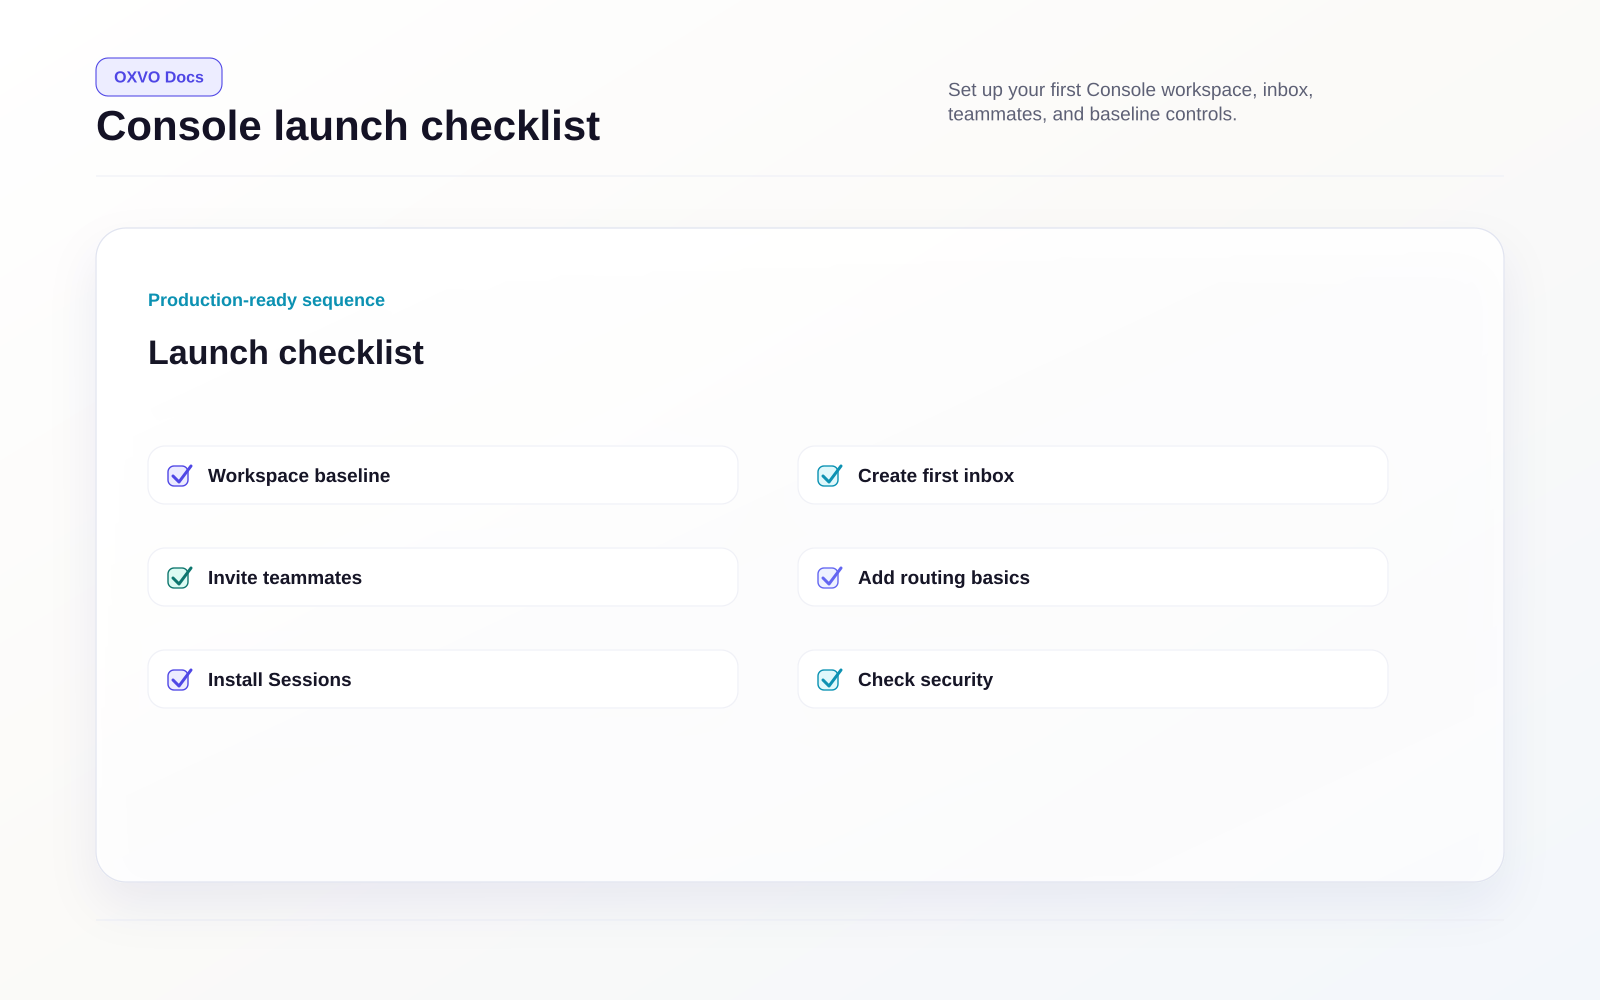1600x1000 pixels.
Task: Select the Create first inbox label
Action: [936, 476]
